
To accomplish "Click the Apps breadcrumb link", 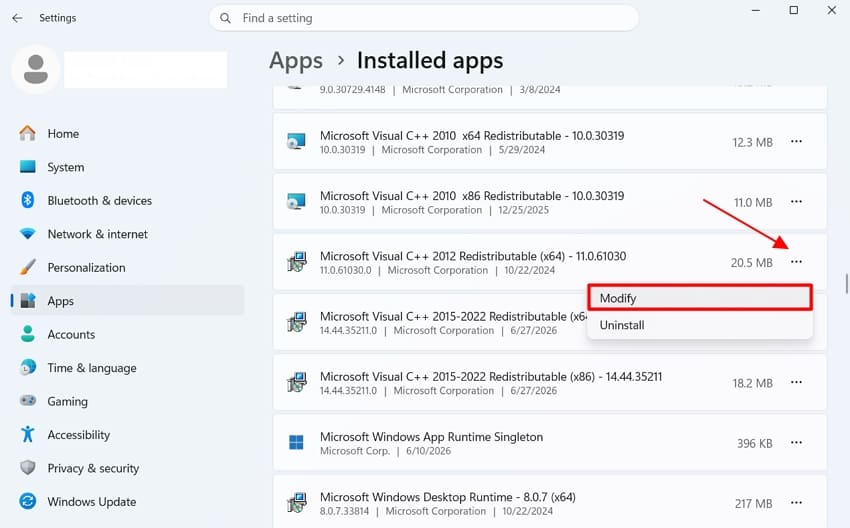I will (296, 60).
